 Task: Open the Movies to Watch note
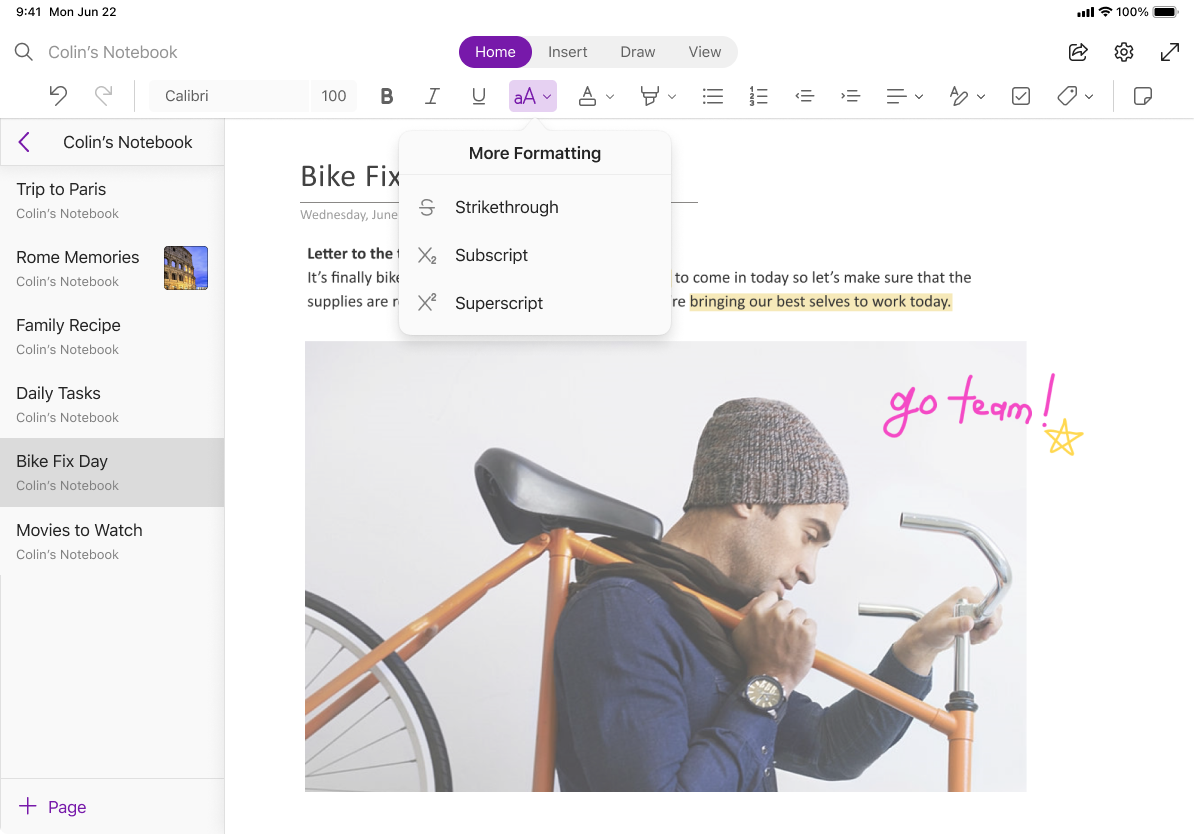tap(79, 530)
